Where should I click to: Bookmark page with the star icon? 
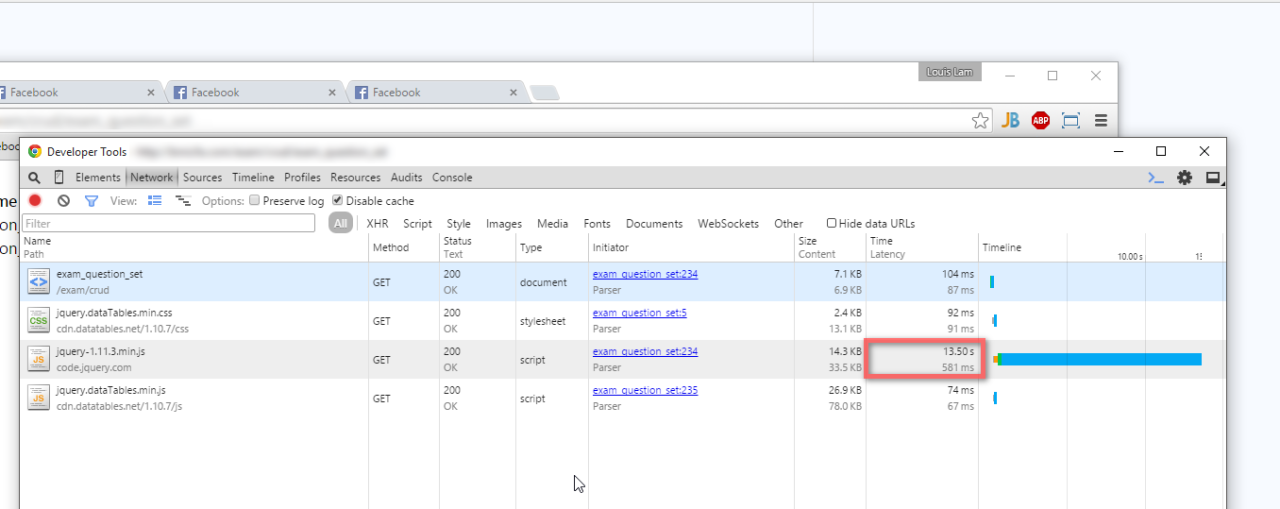980,121
